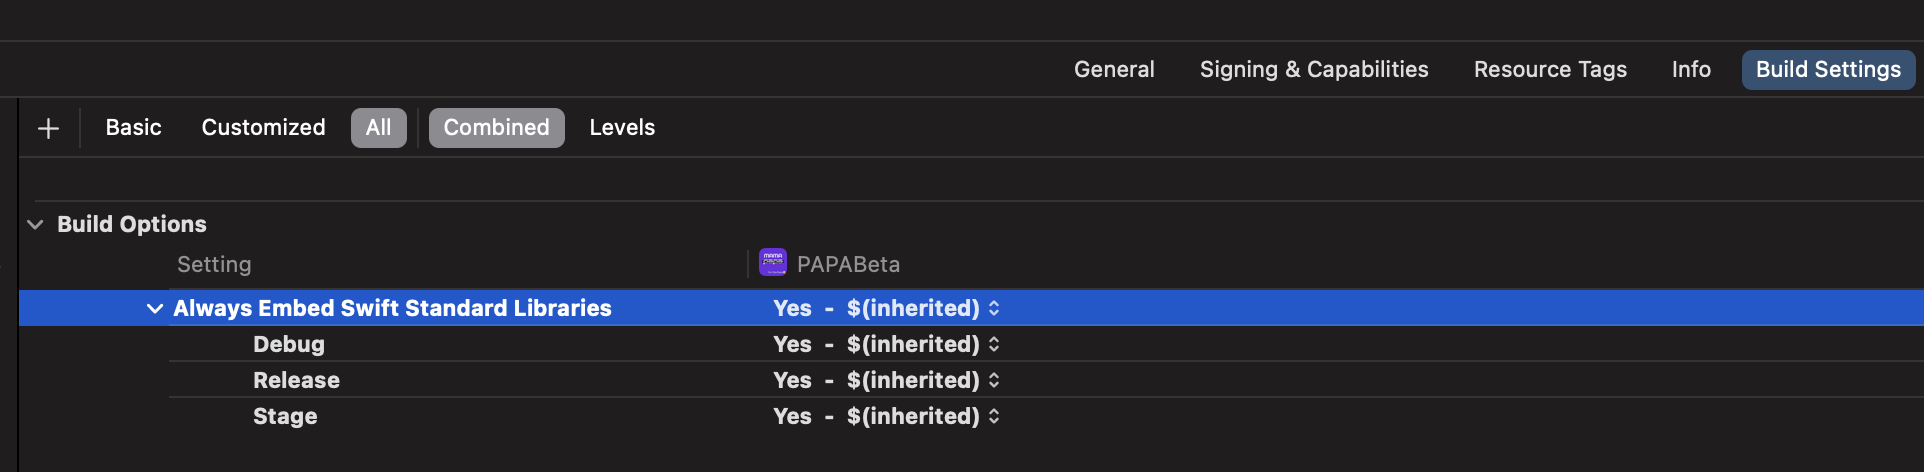Filter to Basic build settings
This screenshot has width=1924, height=472.
(x=133, y=128)
